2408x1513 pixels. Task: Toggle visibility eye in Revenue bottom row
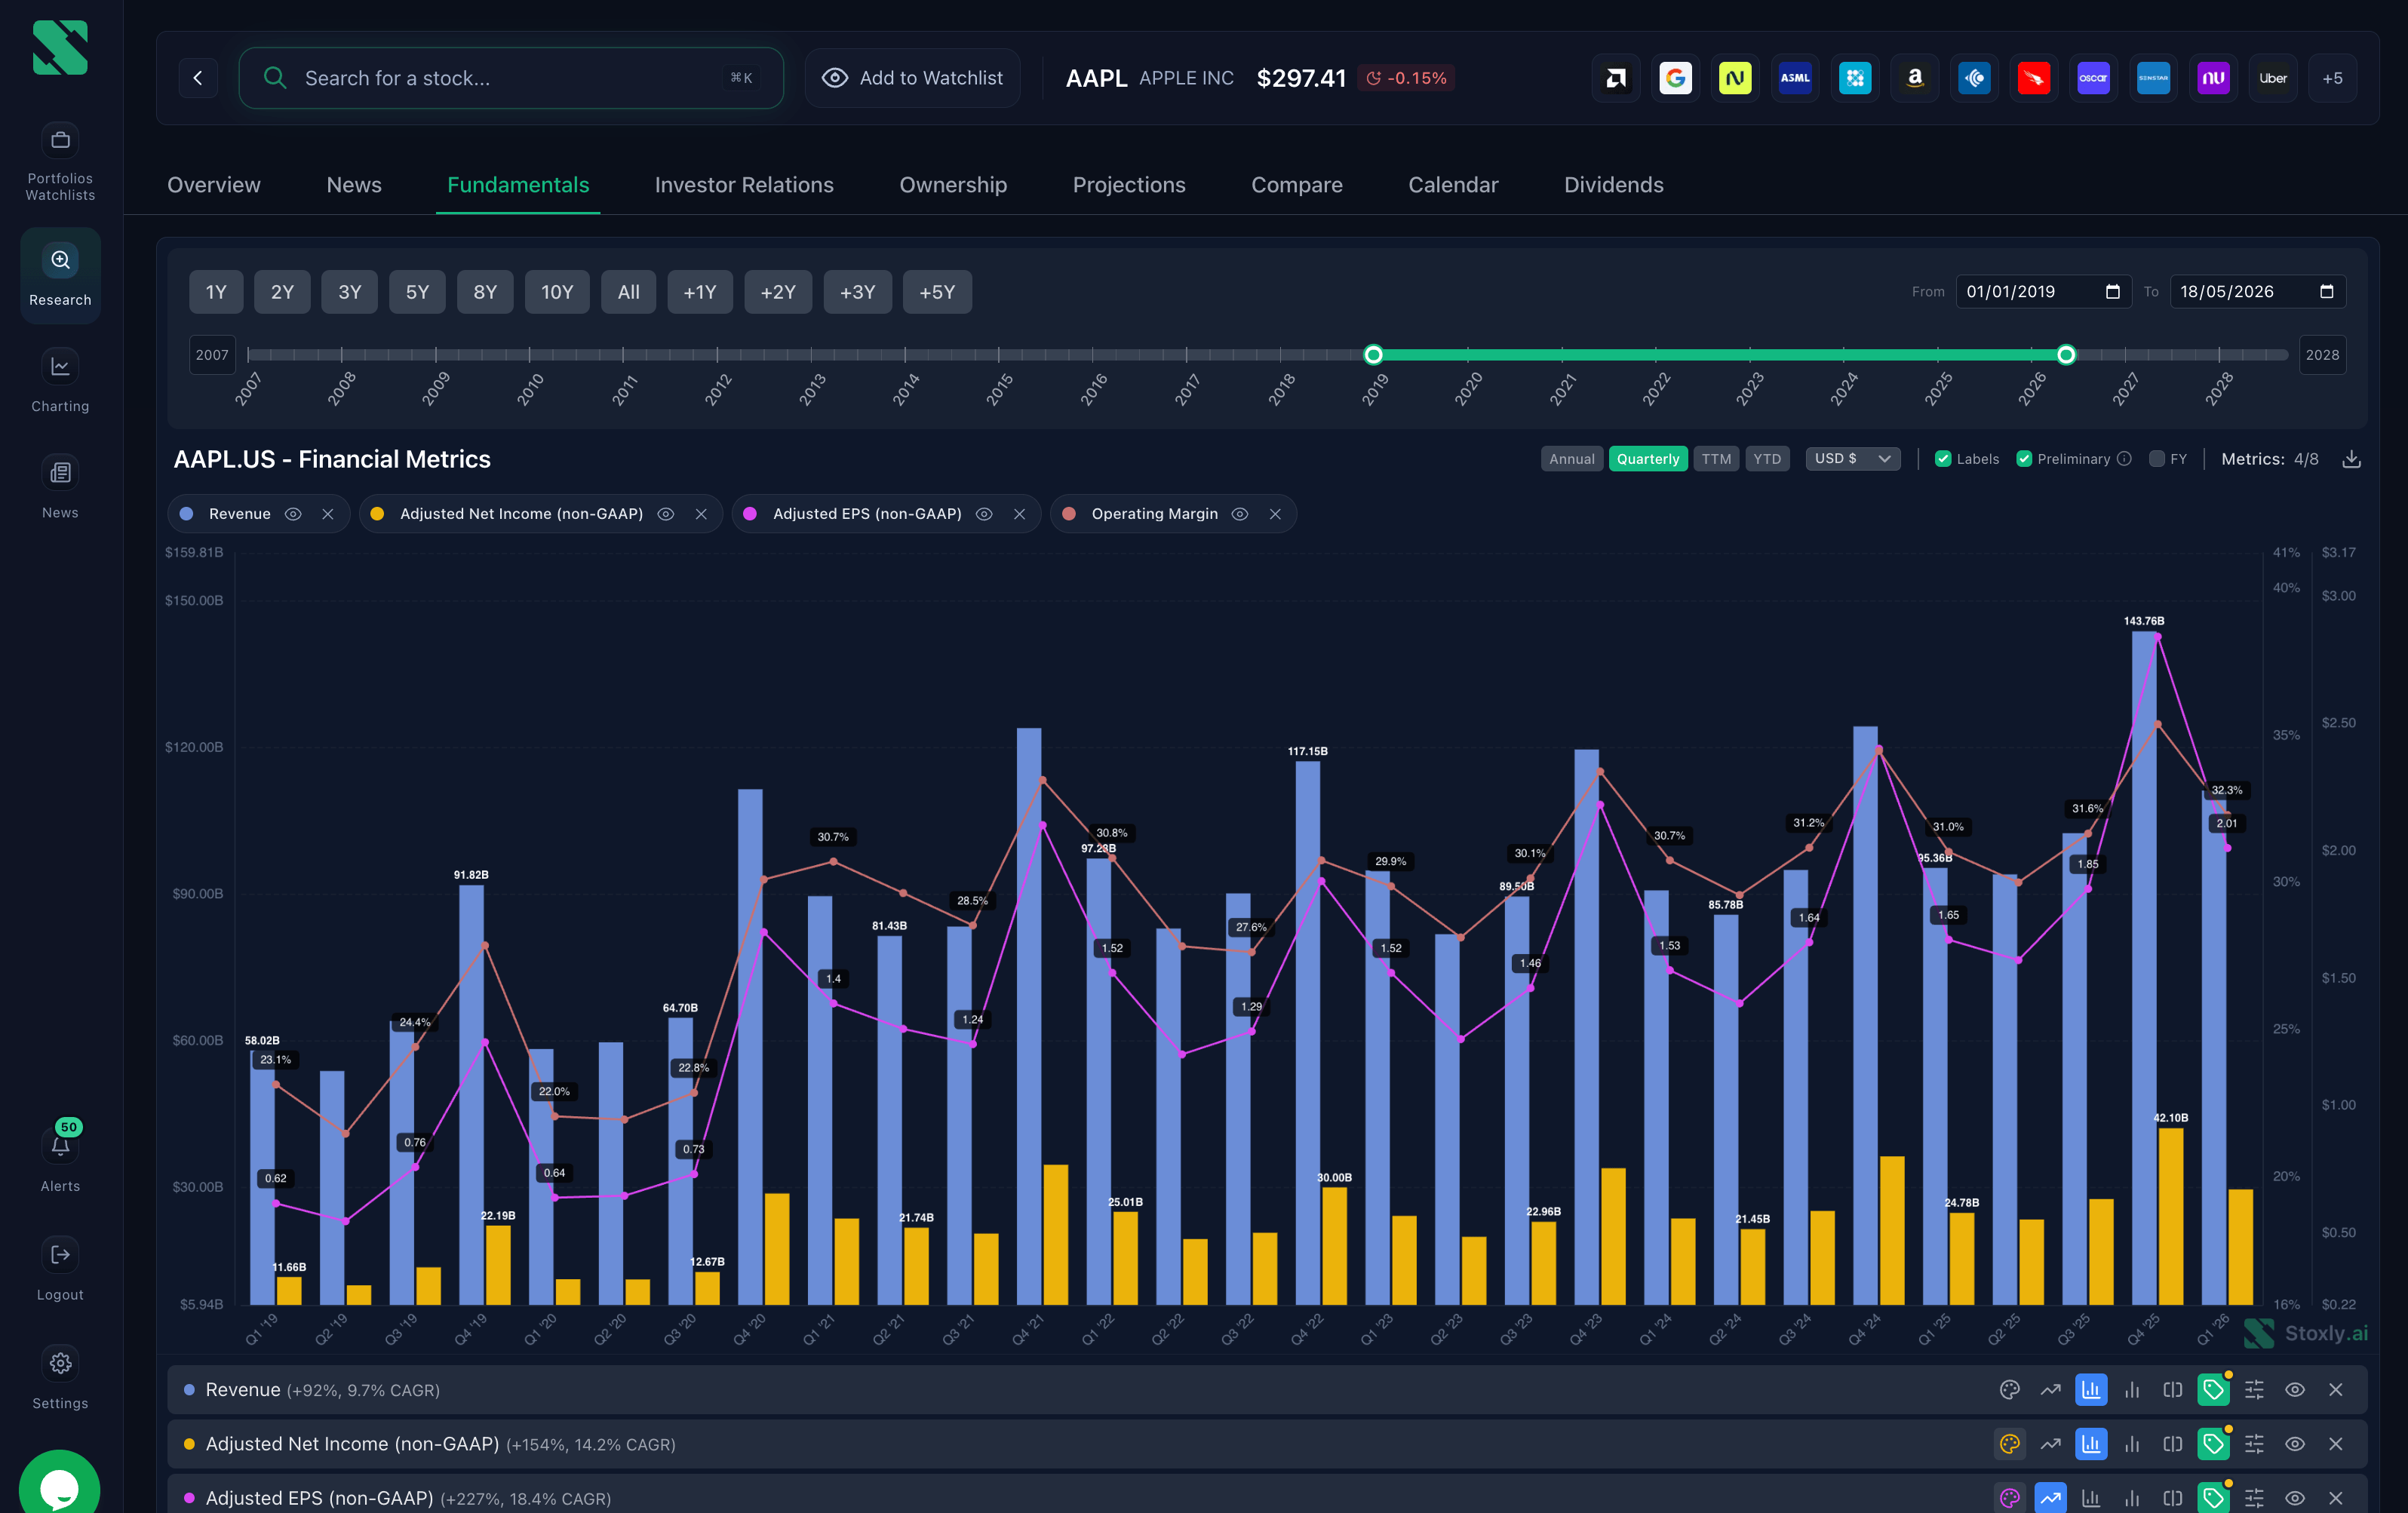(x=2295, y=1390)
